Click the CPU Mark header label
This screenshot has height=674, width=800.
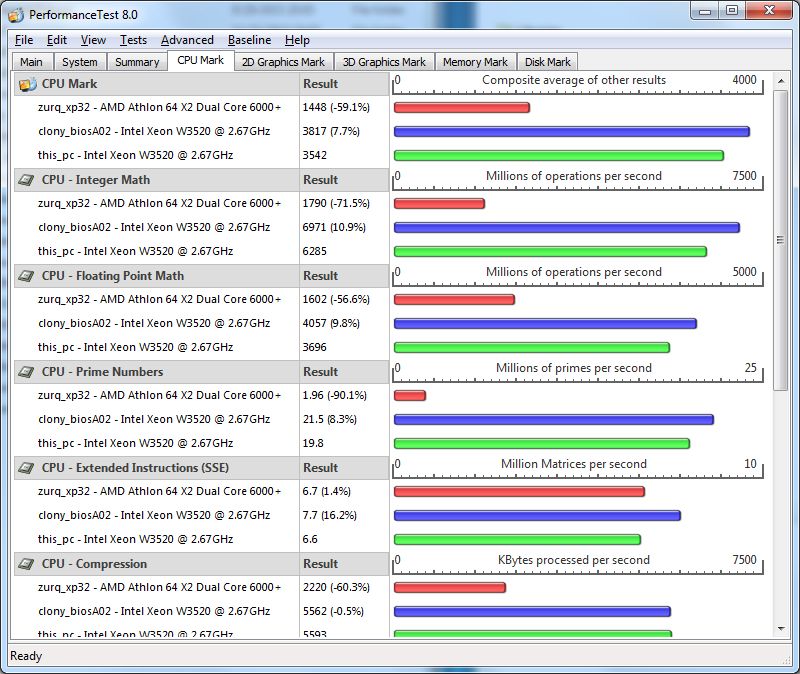(69, 84)
